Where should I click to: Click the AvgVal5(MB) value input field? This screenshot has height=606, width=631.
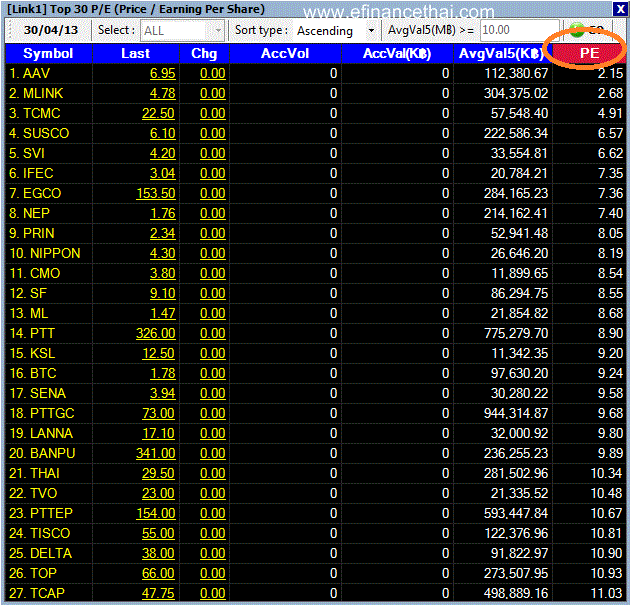pos(519,30)
